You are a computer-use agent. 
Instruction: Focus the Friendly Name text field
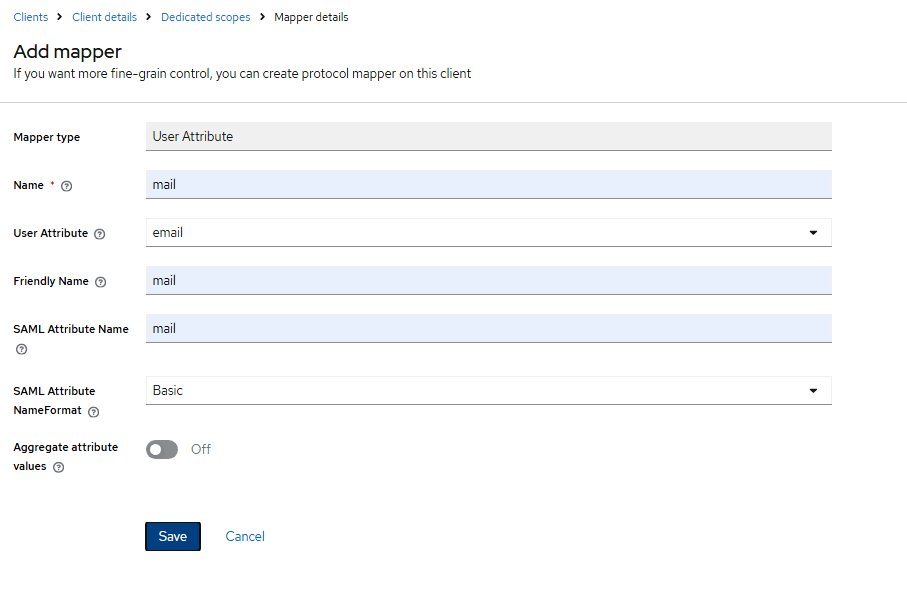tap(488, 281)
